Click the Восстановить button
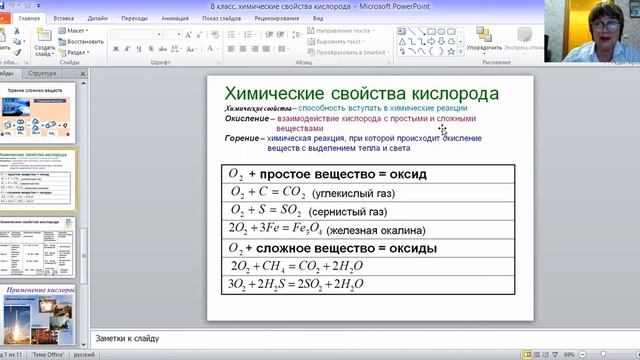The width and height of the screenshot is (640, 360). coord(81,42)
